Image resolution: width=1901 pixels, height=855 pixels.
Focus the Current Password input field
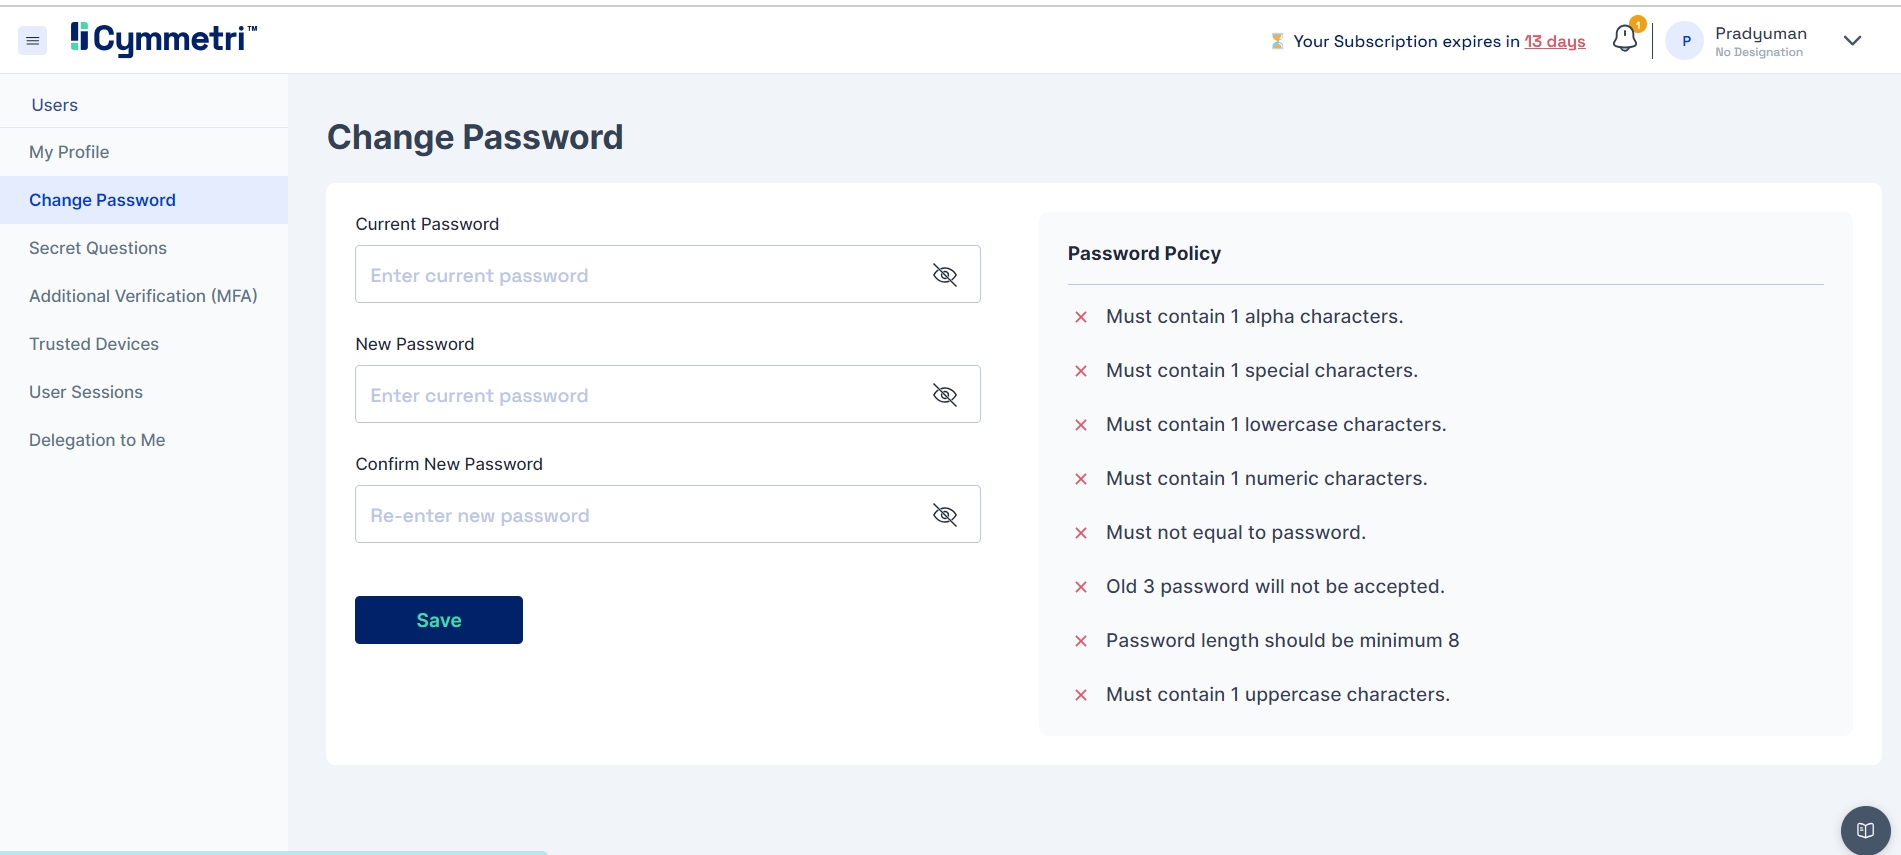click(x=640, y=275)
